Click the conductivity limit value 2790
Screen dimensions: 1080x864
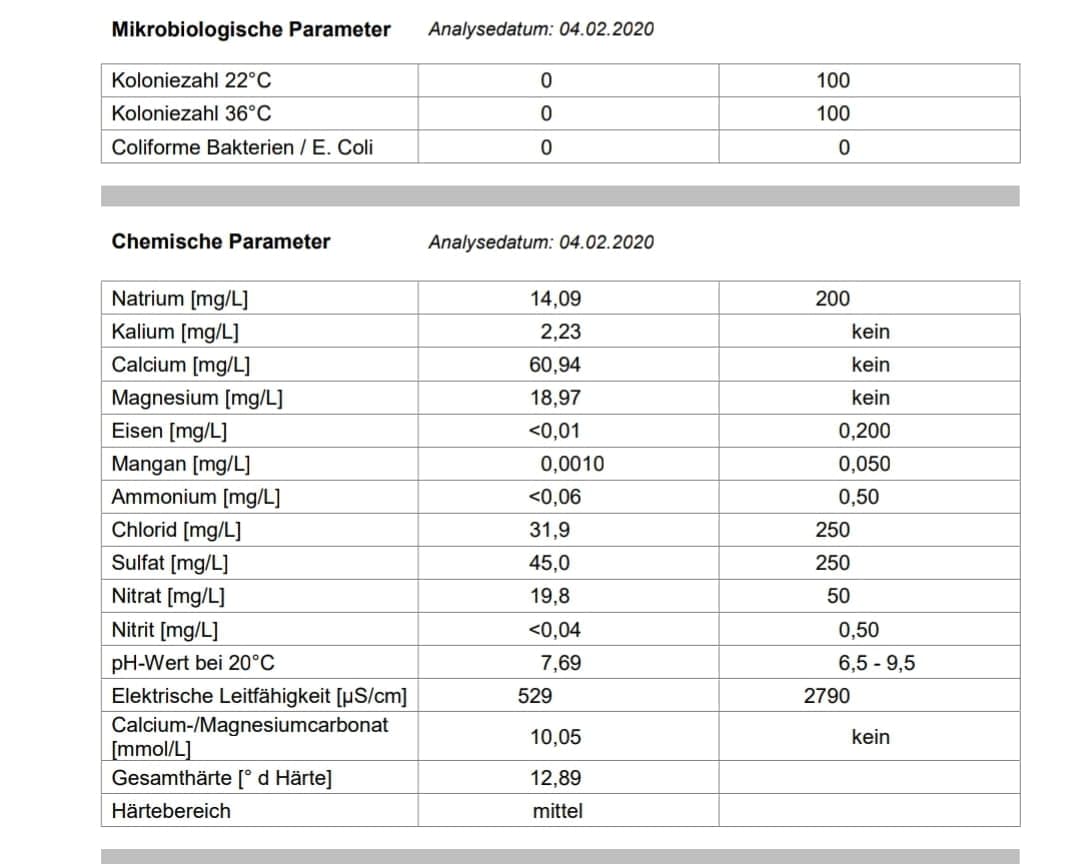(827, 696)
